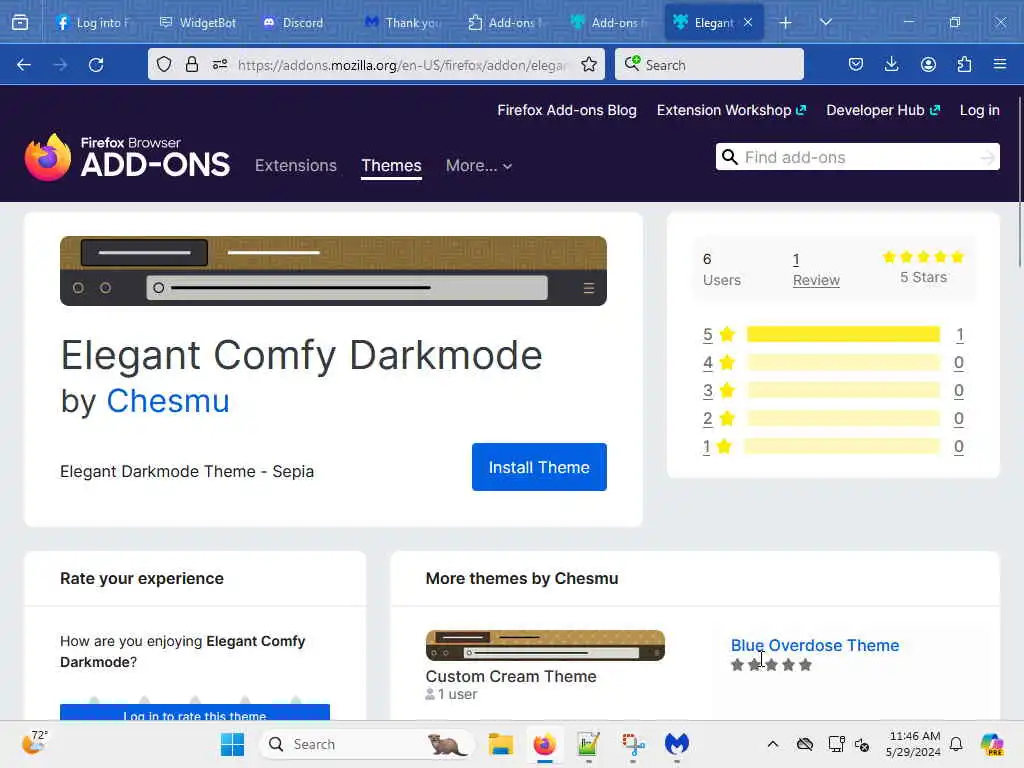Close the Elegant tab
The image size is (1024, 768).
tap(748, 22)
